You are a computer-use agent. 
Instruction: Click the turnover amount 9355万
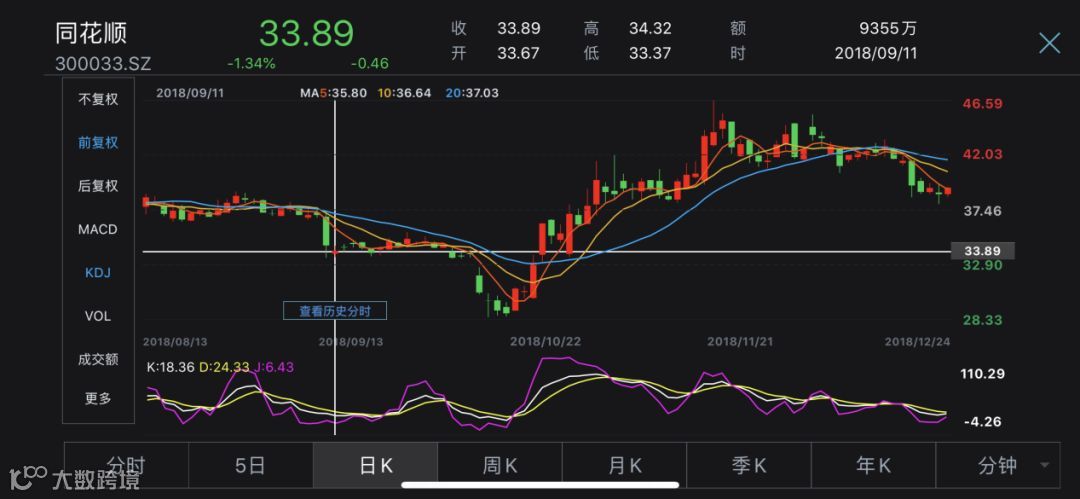pos(889,29)
